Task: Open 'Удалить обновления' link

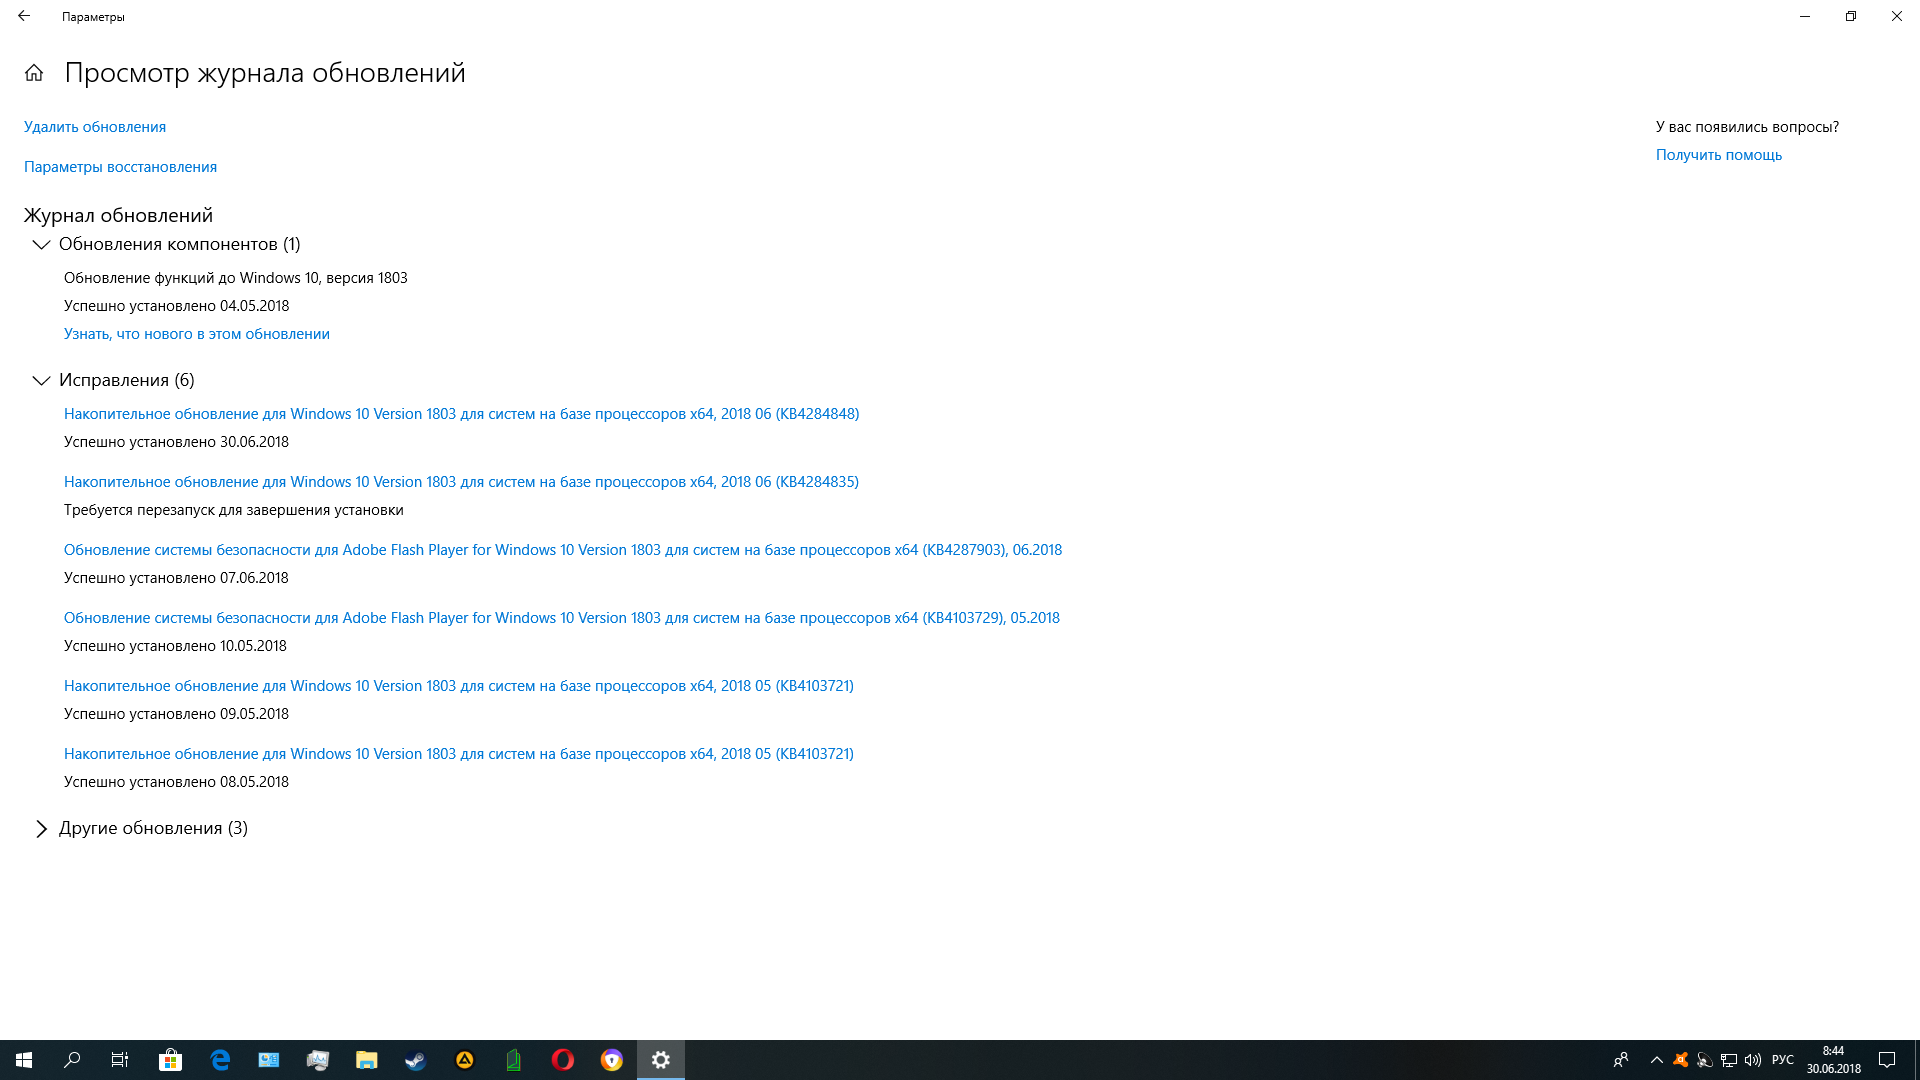Action: tap(95, 127)
